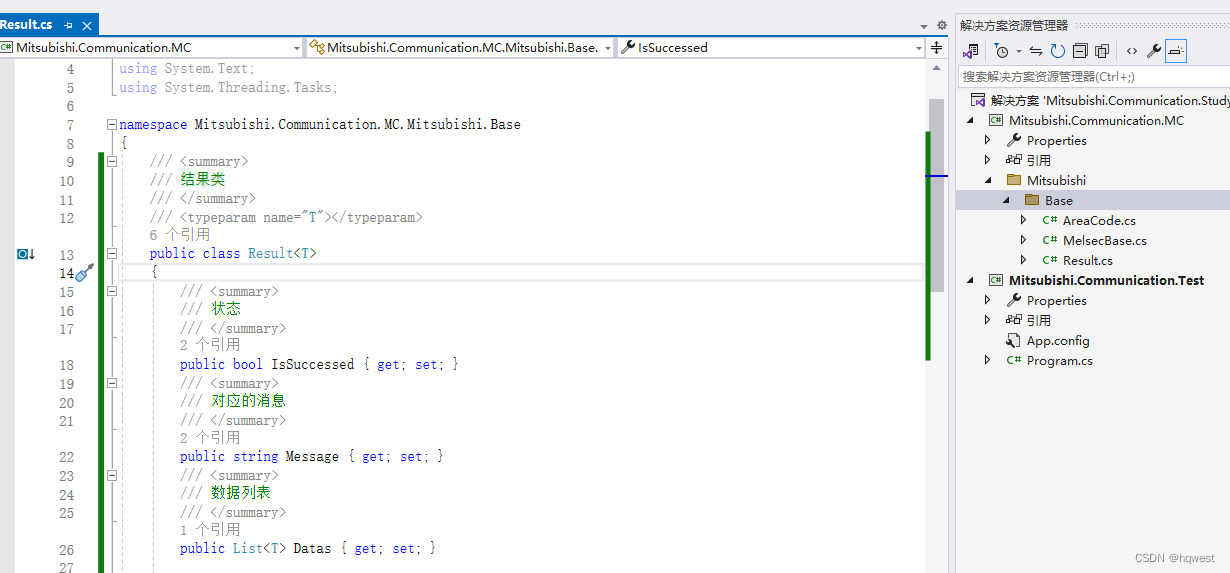Click the line 13 margin indicator icon
This screenshot has width=1230, height=573.
[x=25, y=254]
